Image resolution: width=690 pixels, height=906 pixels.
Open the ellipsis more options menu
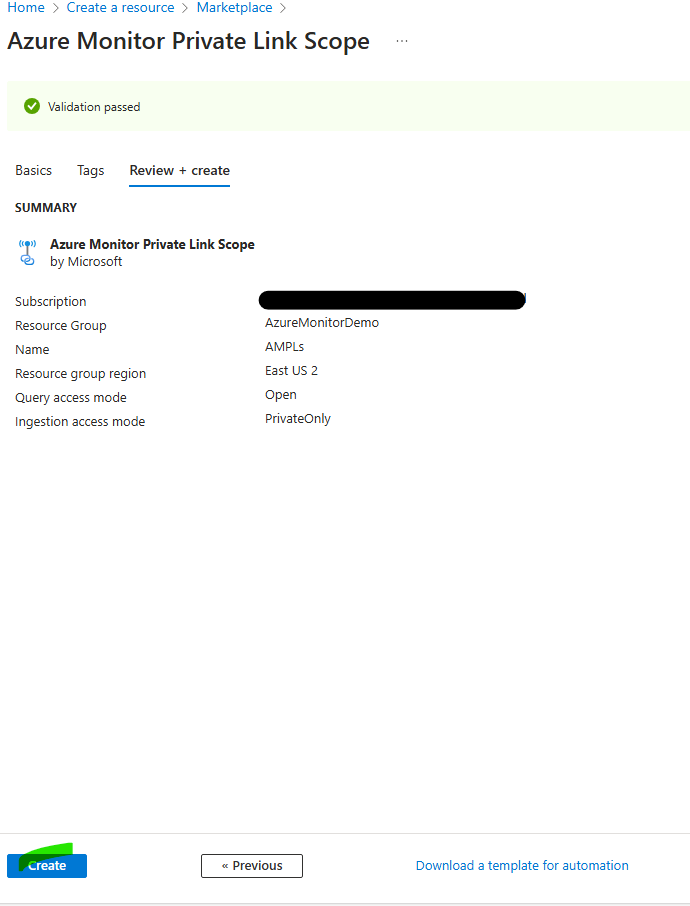click(402, 42)
